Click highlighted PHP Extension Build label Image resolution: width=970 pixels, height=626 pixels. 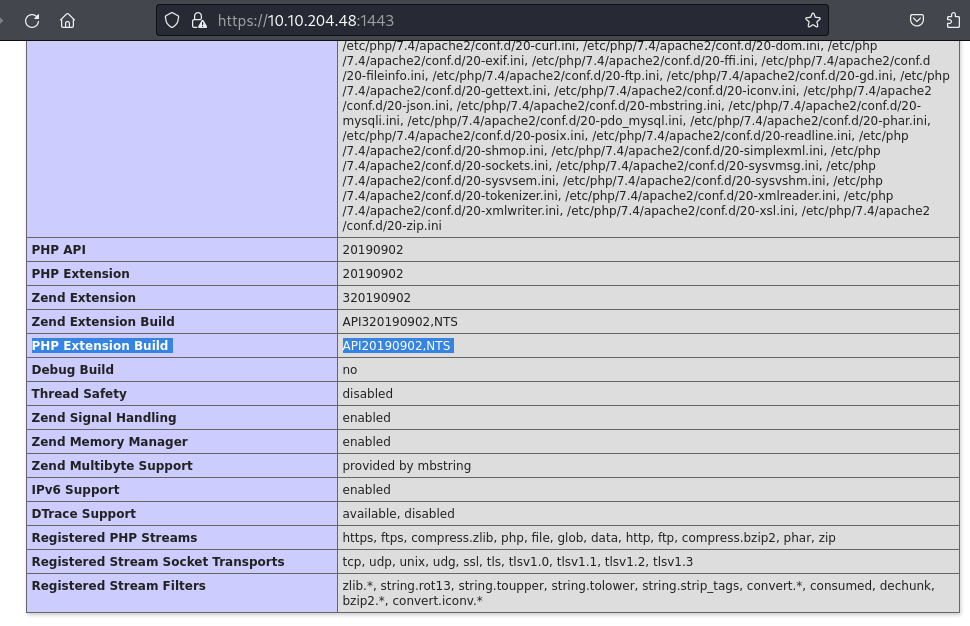pos(100,345)
